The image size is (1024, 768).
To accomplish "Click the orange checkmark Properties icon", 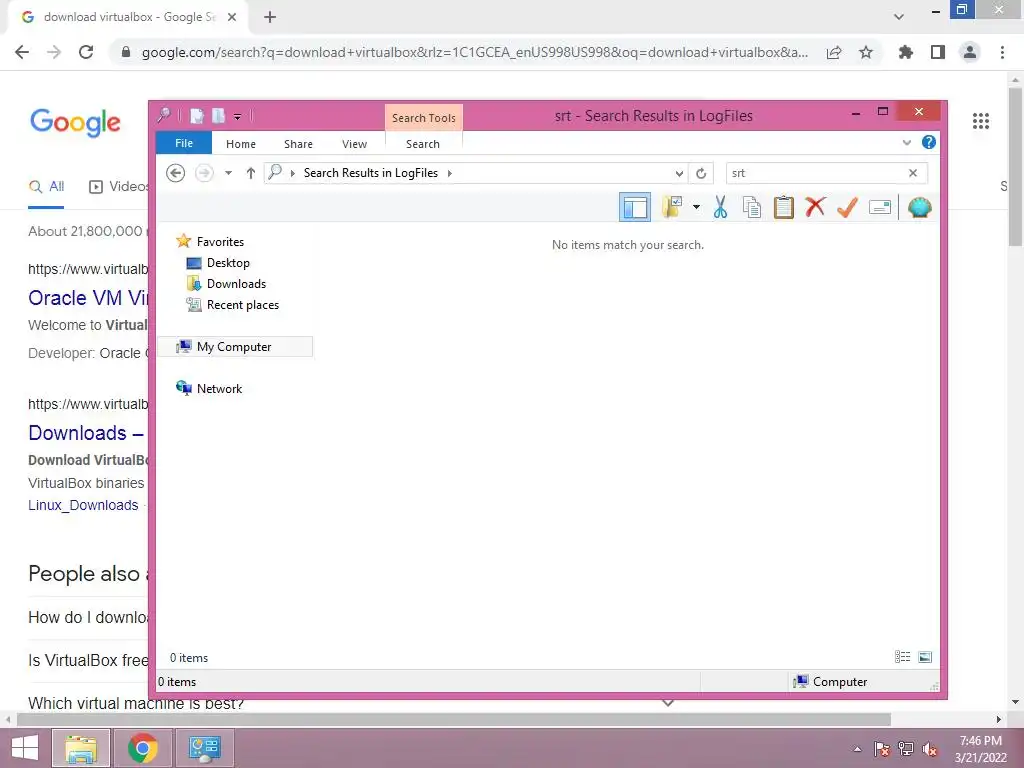I will click(847, 207).
